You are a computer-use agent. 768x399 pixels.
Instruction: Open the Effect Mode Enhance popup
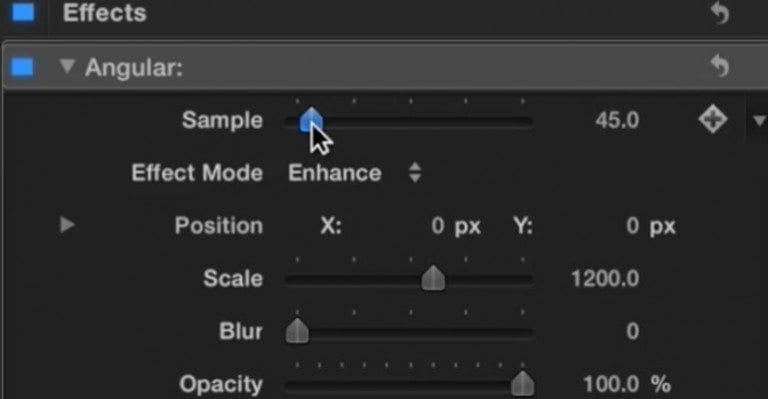coord(354,173)
